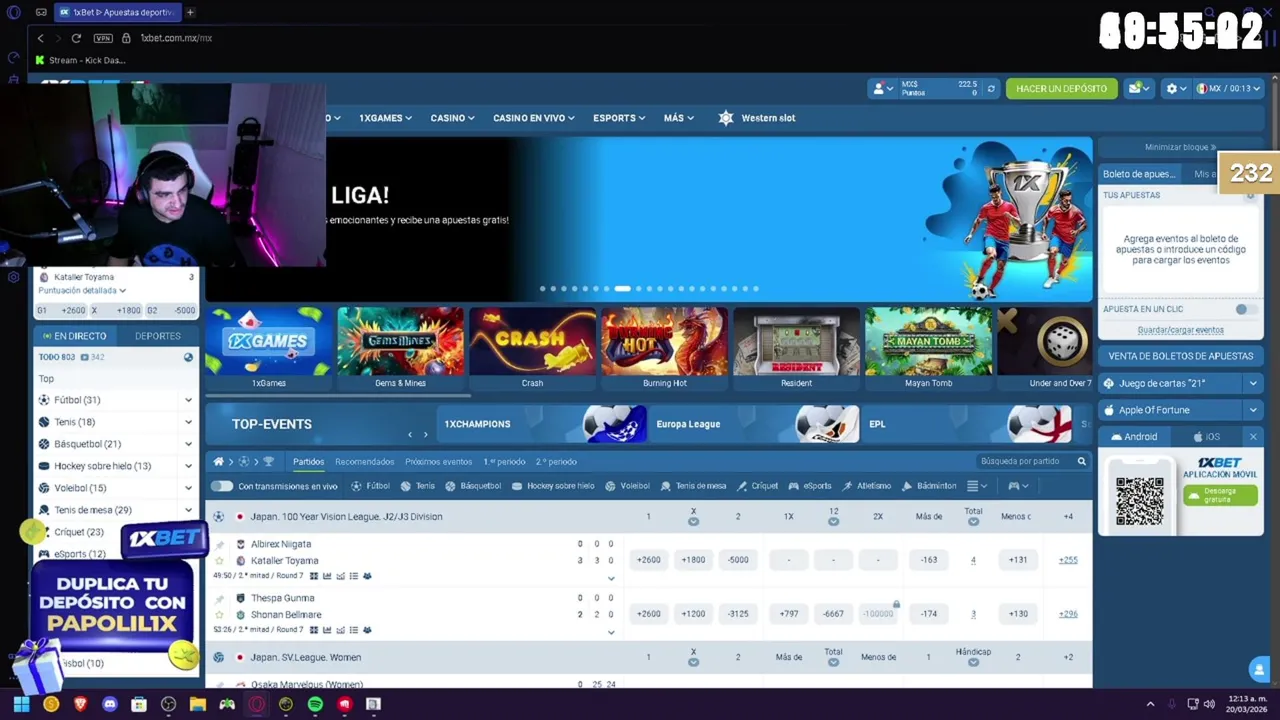Filter by Atletismo in sports bar
This screenshot has width=1280, height=720.
coord(866,486)
